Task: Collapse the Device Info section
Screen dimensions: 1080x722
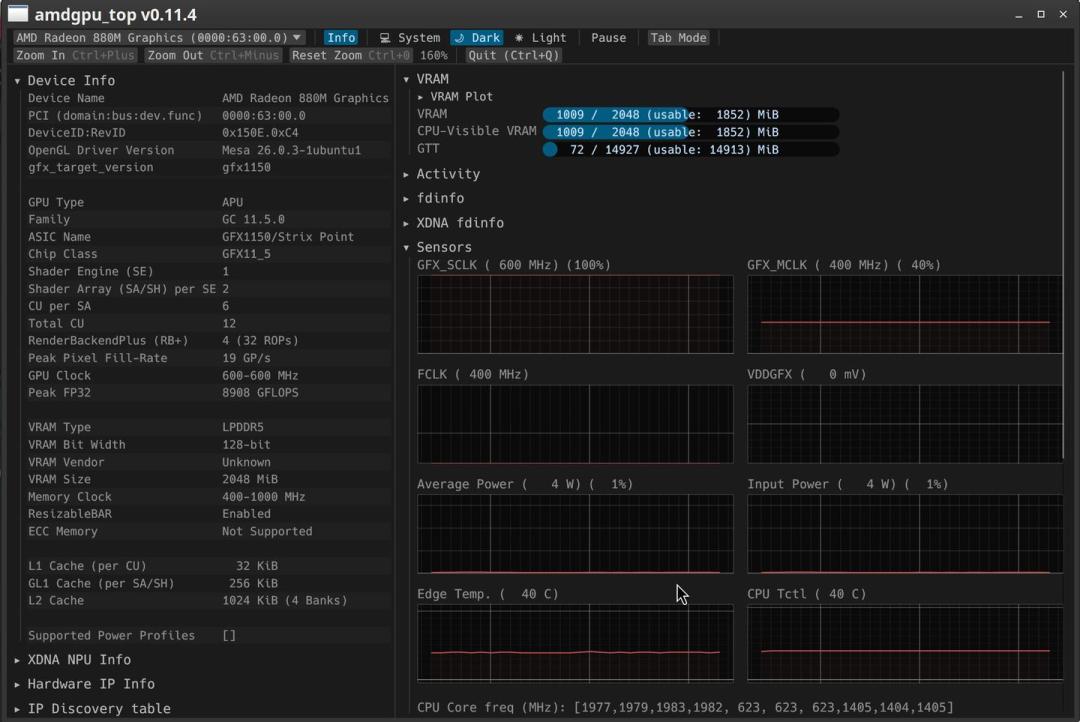Action: (65, 81)
